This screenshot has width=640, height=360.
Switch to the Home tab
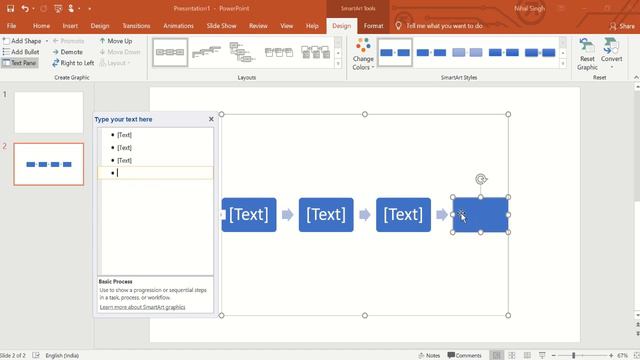tap(41, 26)
